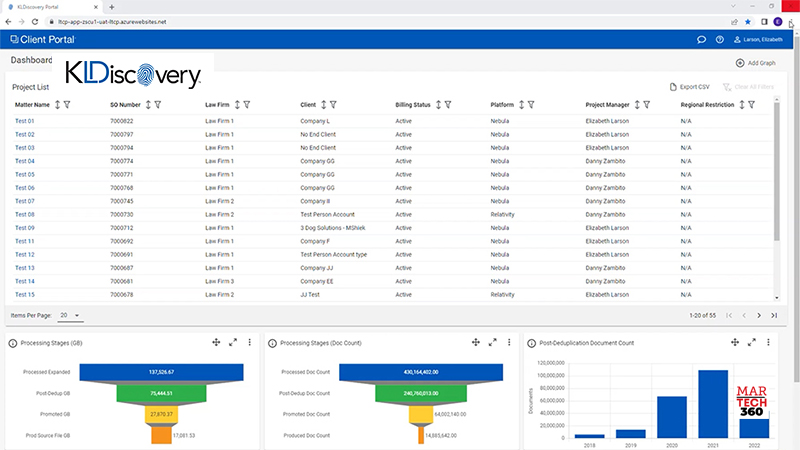800x450 pixels.
Task: Click Clear All Filters
Action: 748,87
